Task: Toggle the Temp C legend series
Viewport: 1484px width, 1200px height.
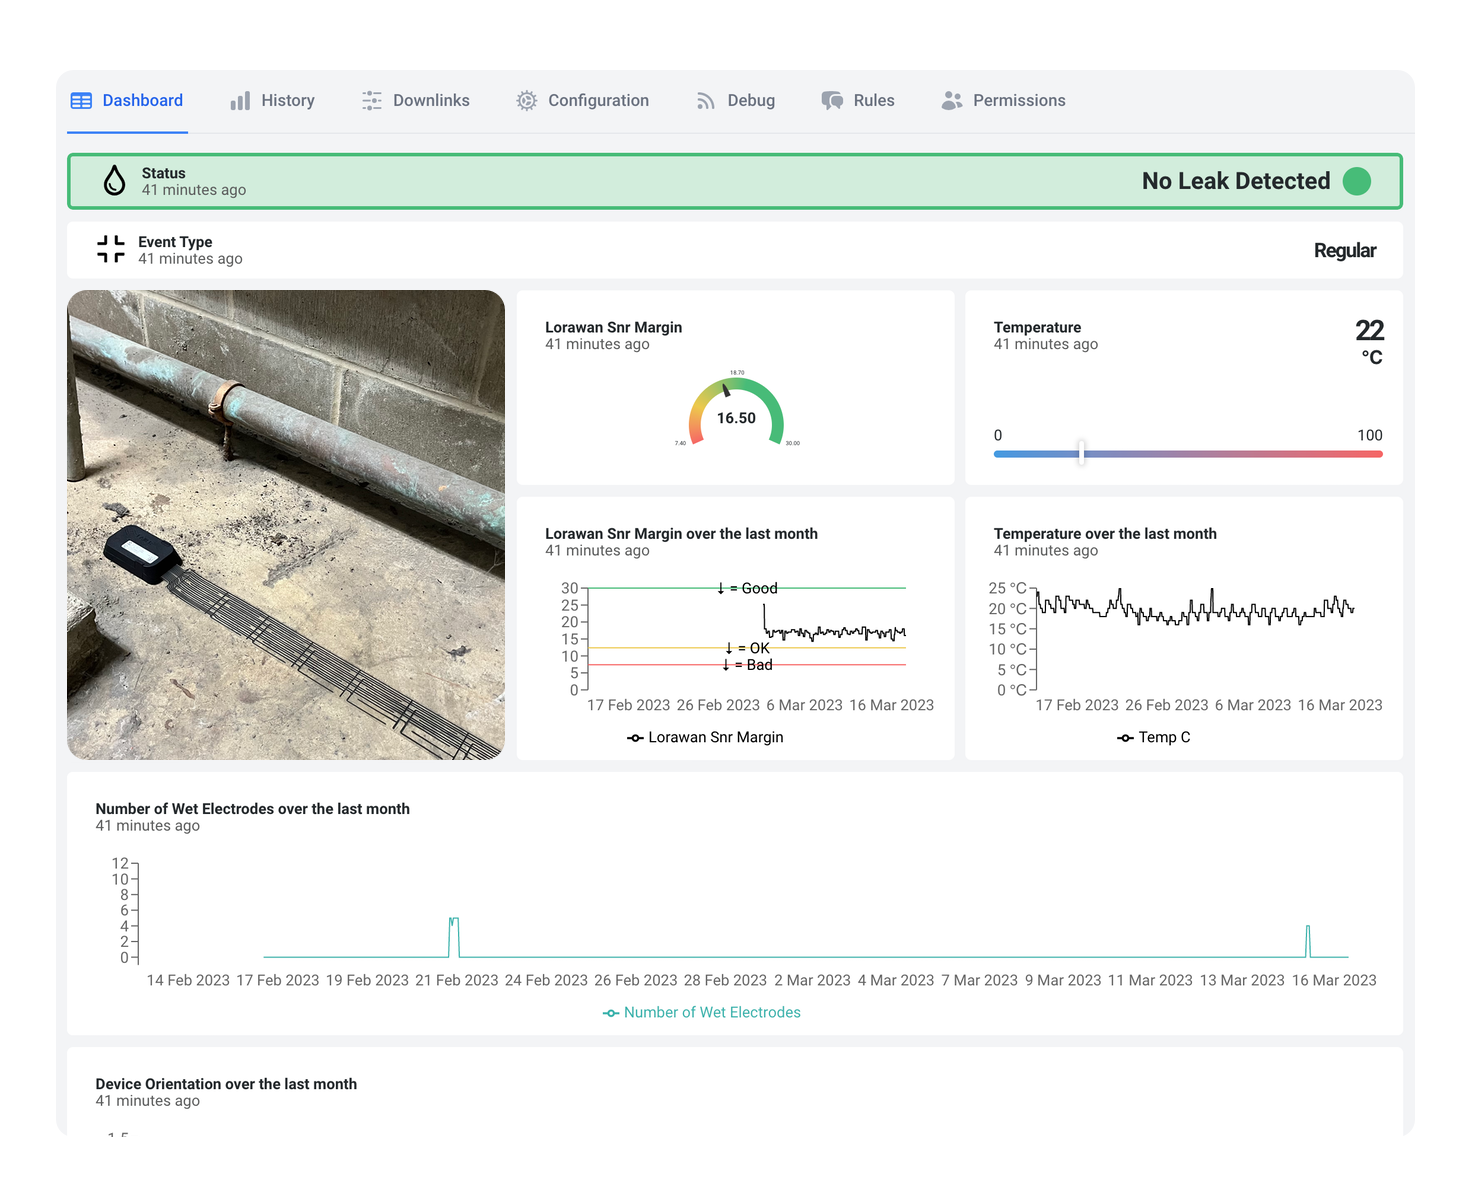Action: pyautogui.click(x=1154, y=737)
